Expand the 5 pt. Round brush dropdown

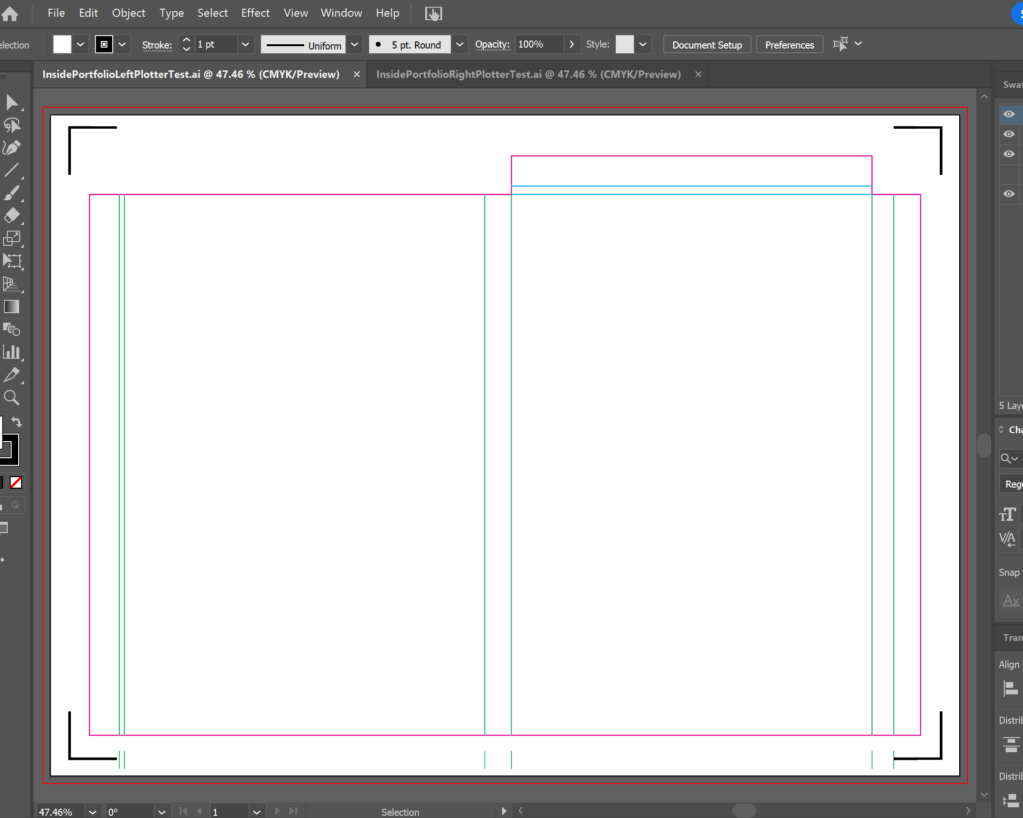(459, 45)
